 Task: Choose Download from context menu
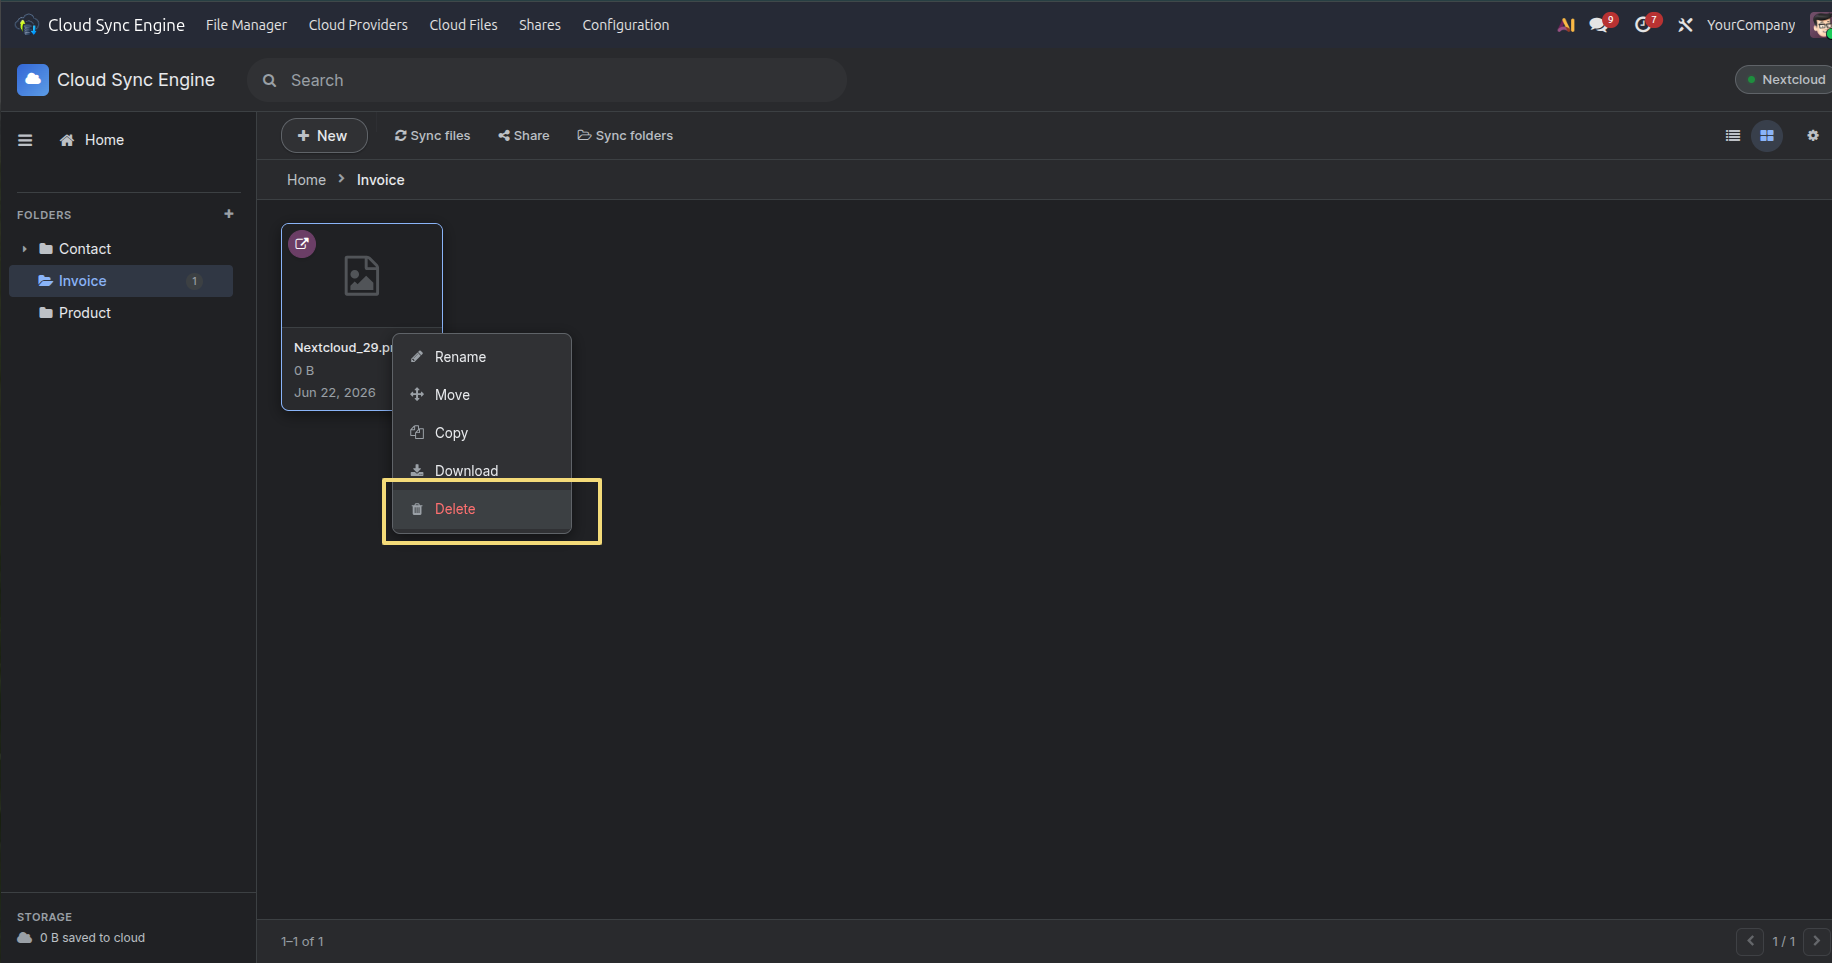tap(482, 471)
